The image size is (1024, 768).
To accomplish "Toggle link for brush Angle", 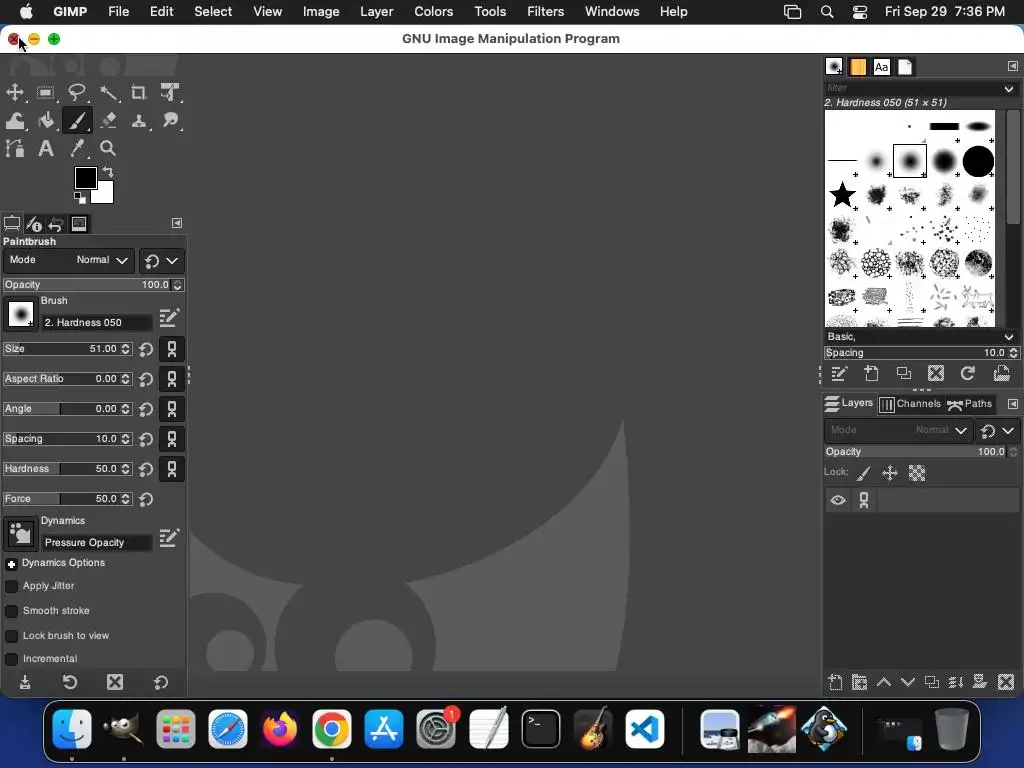I will [x=172, y=409].
